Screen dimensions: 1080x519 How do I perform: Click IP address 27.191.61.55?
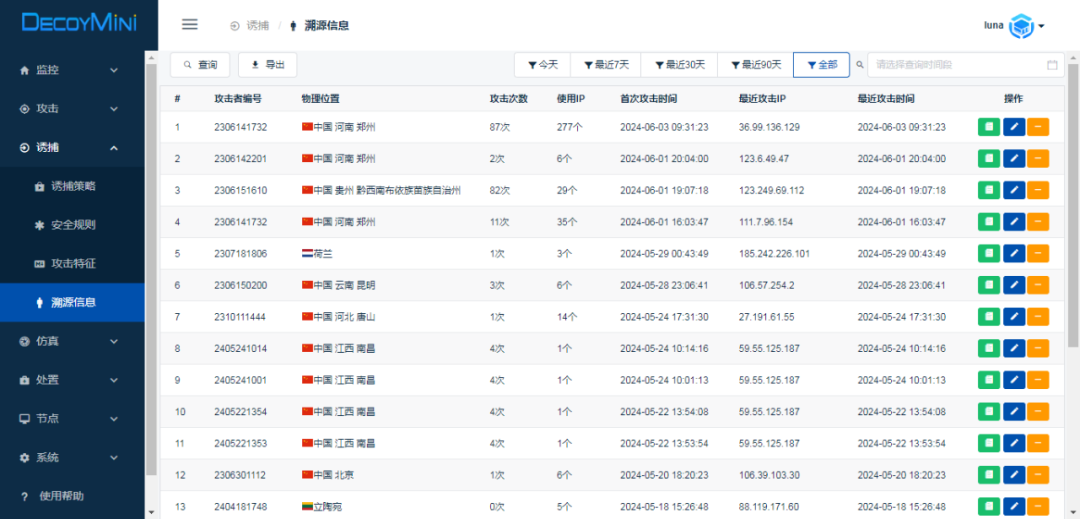click(x=766, y=317)
